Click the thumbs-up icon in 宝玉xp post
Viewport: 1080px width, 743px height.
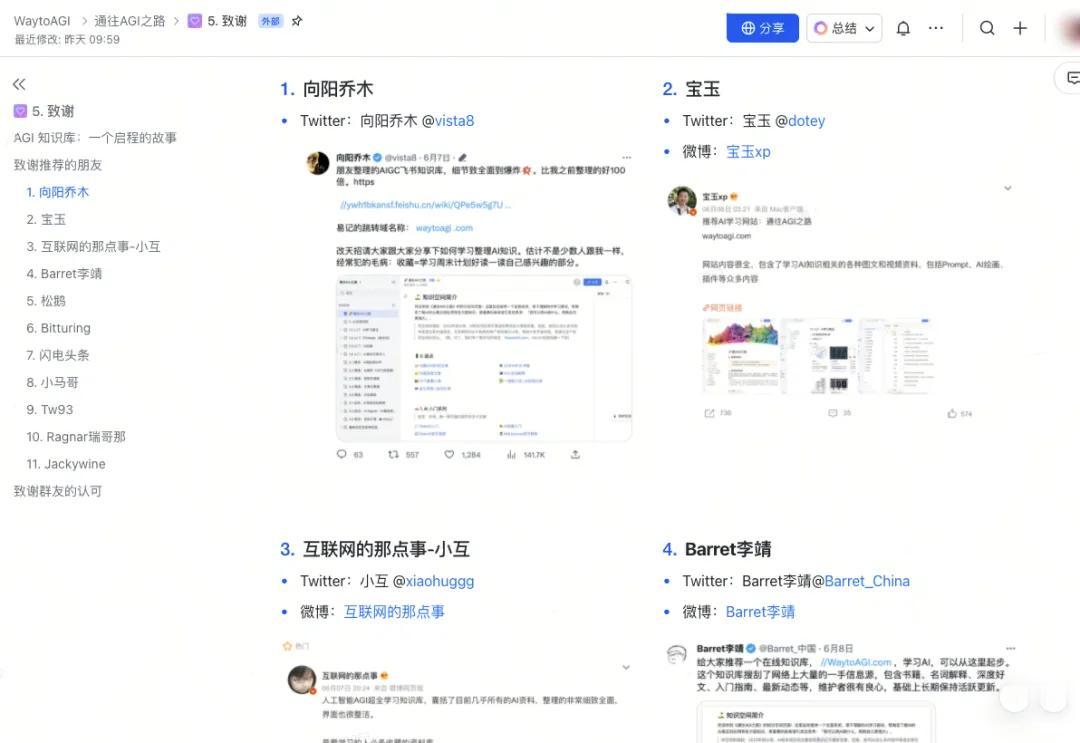pyautogui.click(x=952, y=413)
